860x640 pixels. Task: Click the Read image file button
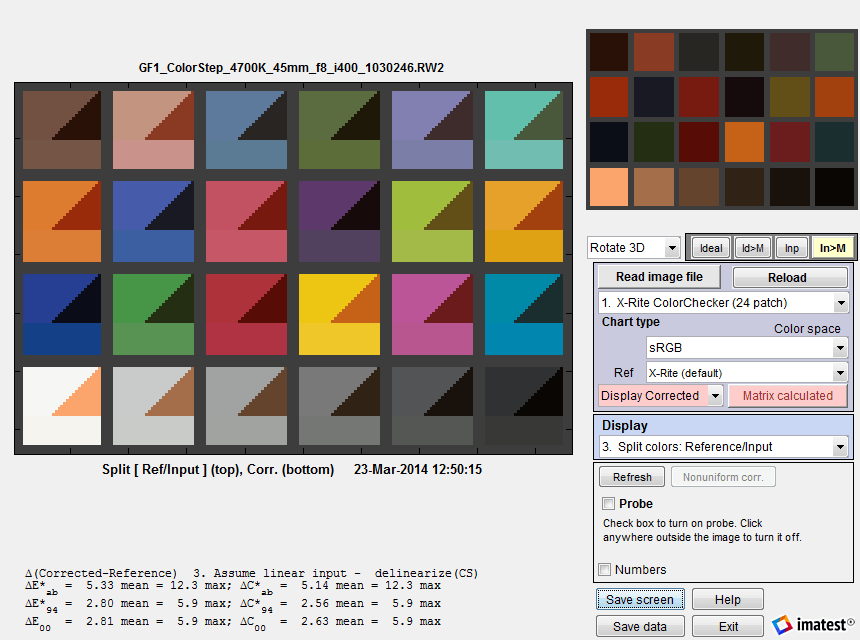[658, 276]
